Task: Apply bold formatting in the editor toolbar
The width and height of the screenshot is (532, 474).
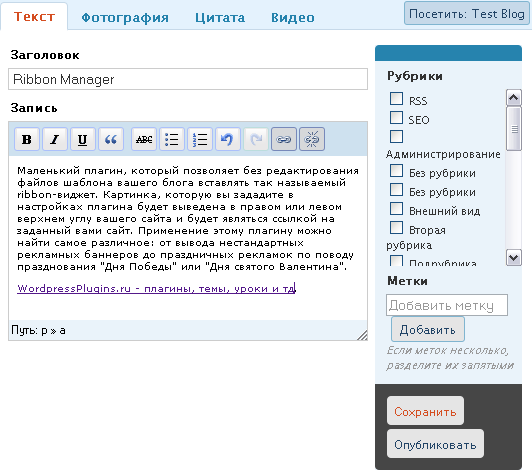Action: click(27, 139)
